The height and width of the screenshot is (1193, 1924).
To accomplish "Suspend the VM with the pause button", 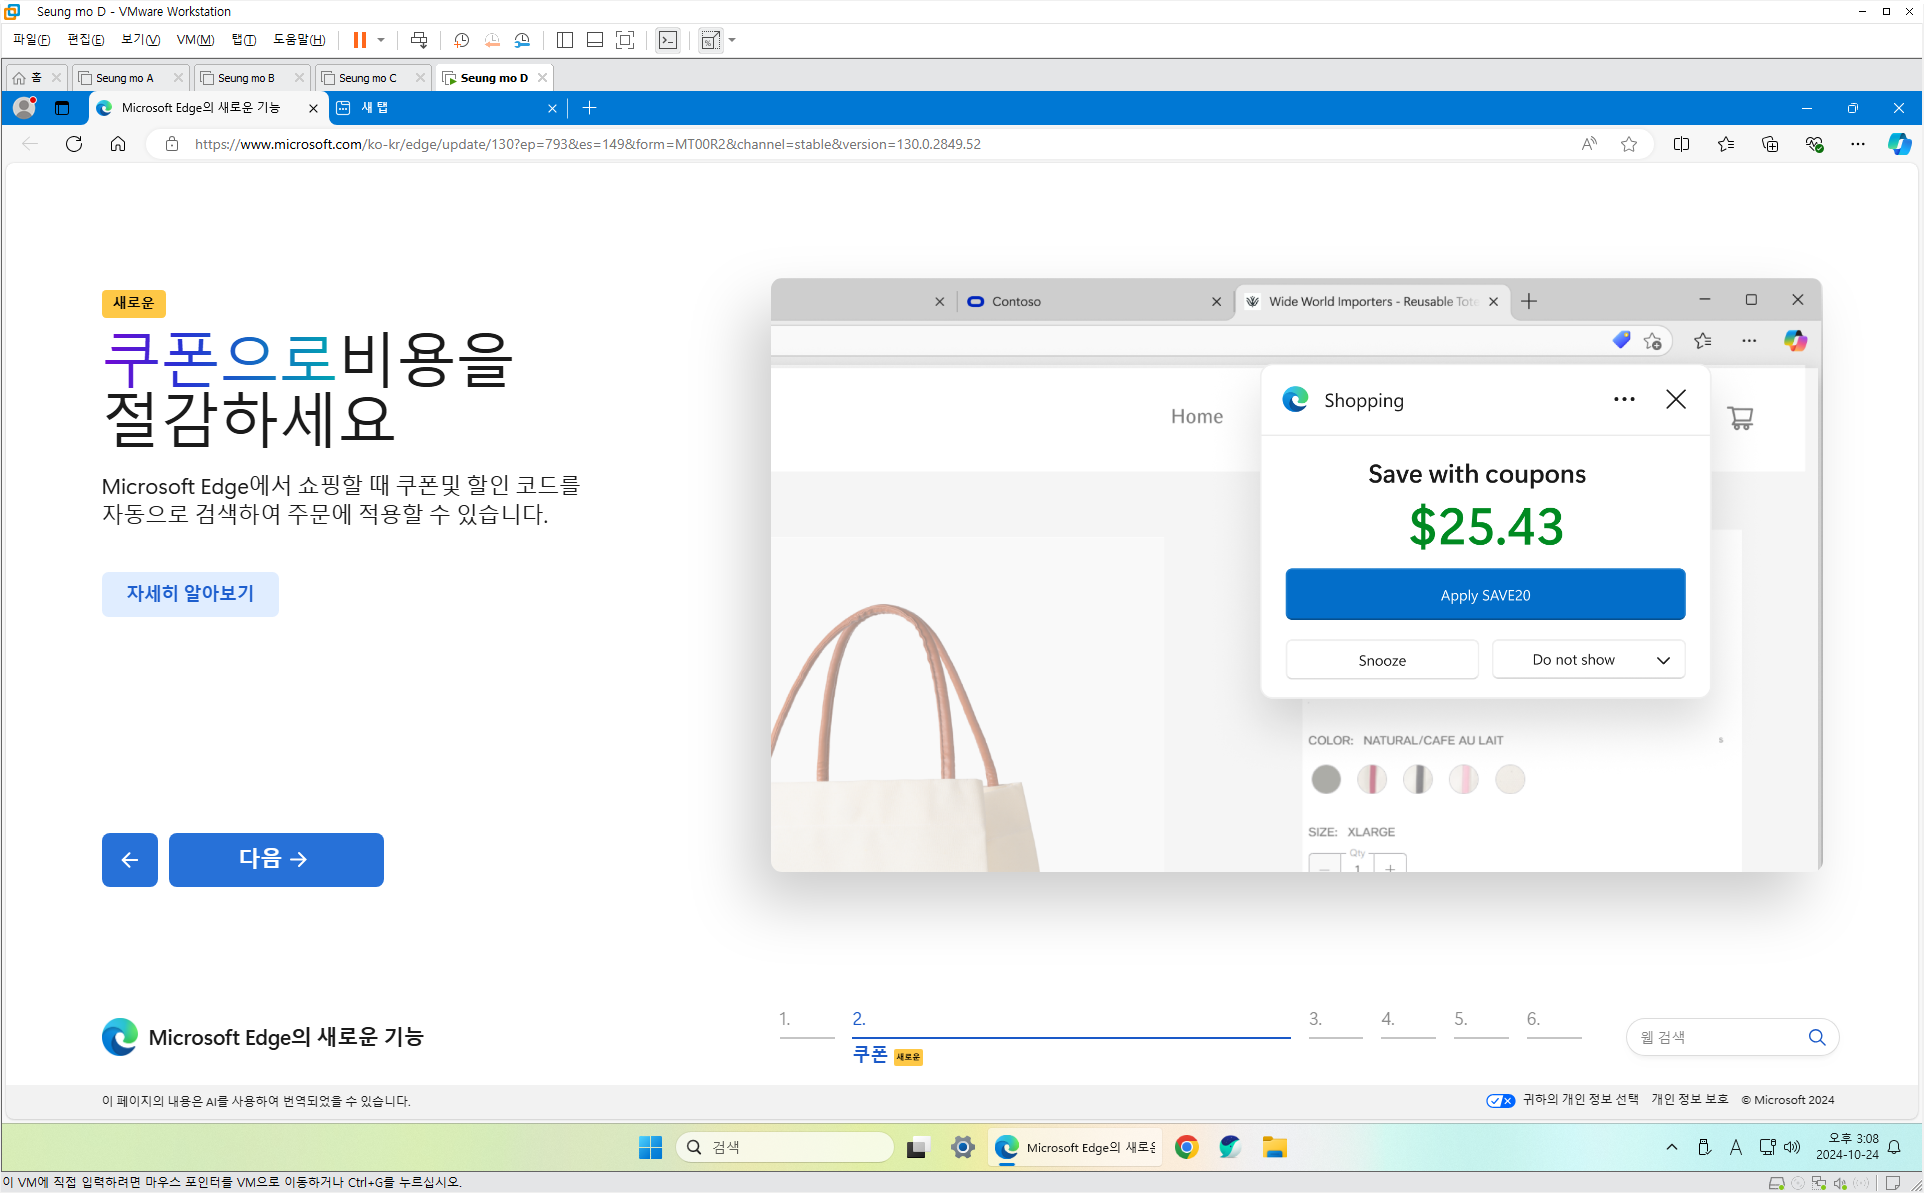I will (x=360, y=40).
